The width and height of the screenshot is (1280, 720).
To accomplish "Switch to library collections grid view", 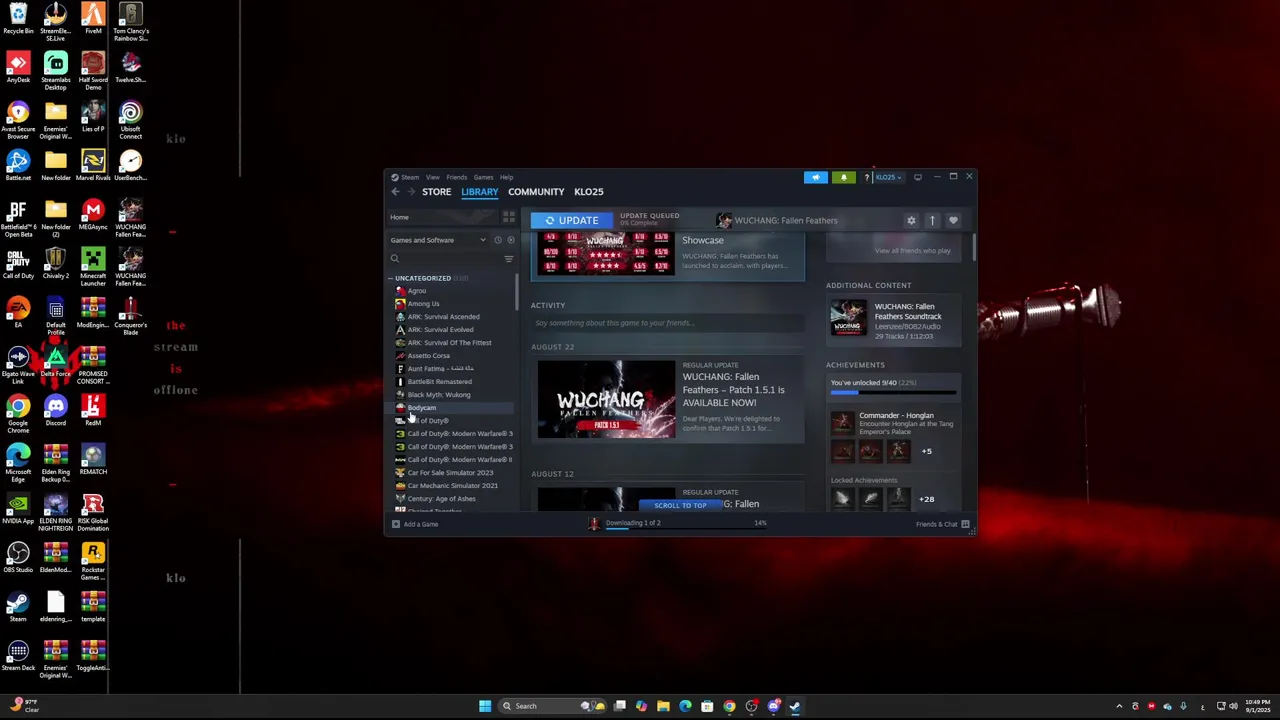I will [x=508, y=217].
